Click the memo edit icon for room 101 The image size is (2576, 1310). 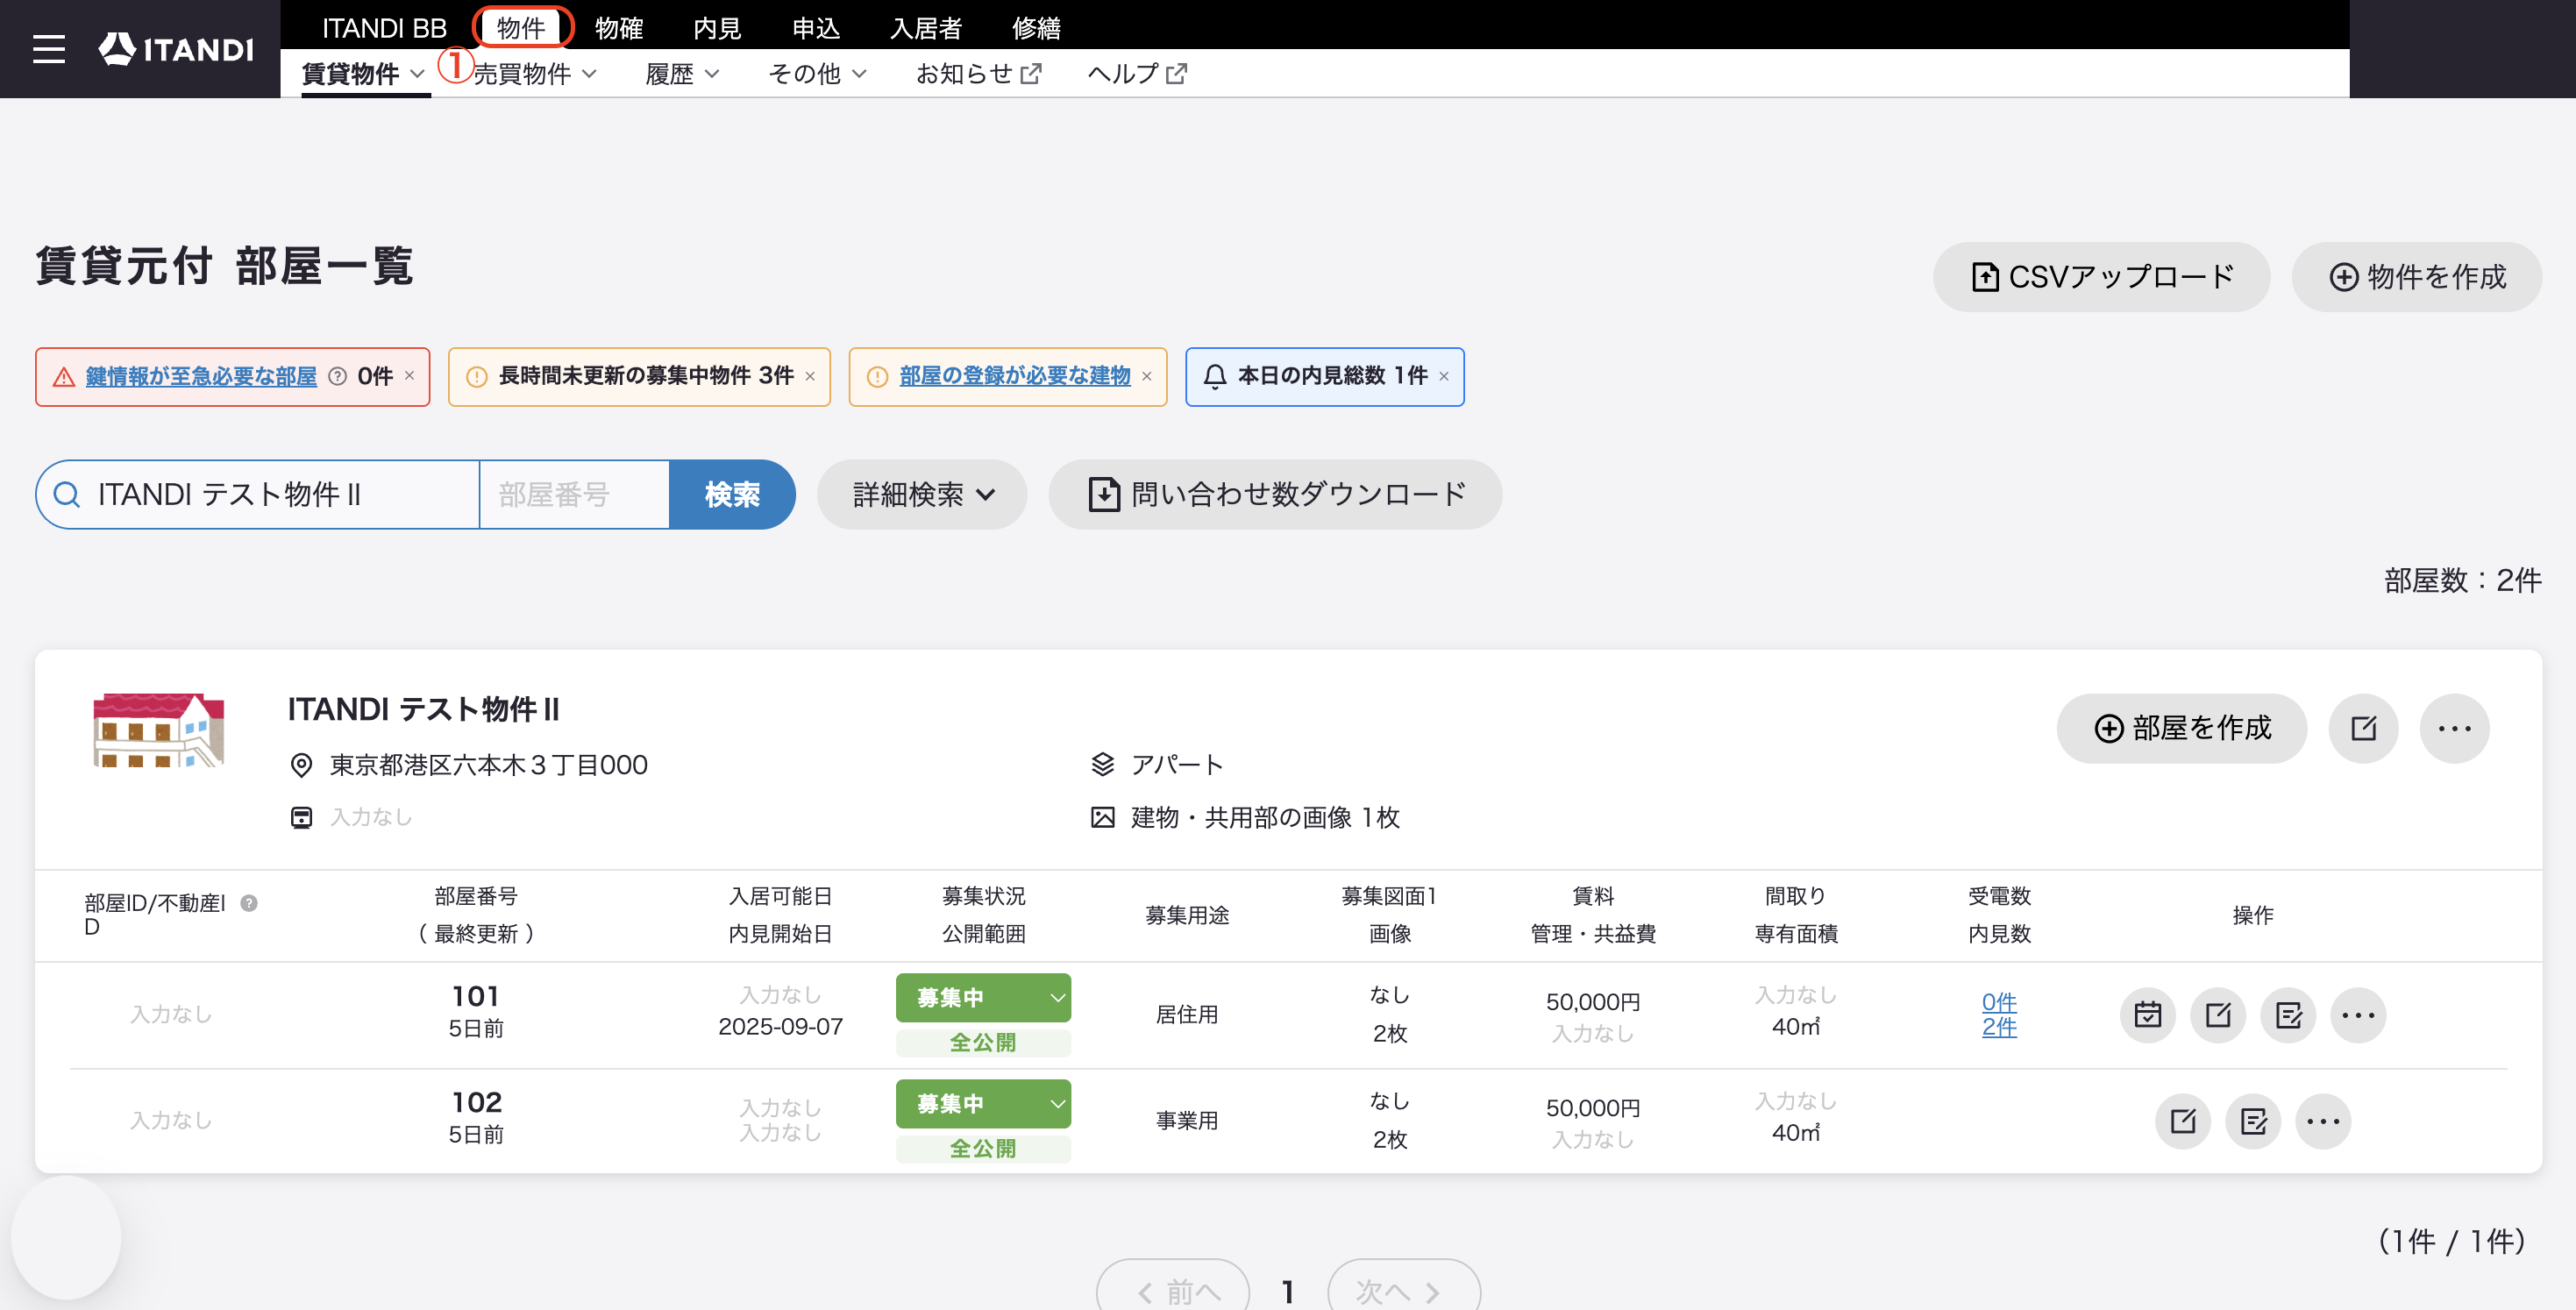2288,1015
